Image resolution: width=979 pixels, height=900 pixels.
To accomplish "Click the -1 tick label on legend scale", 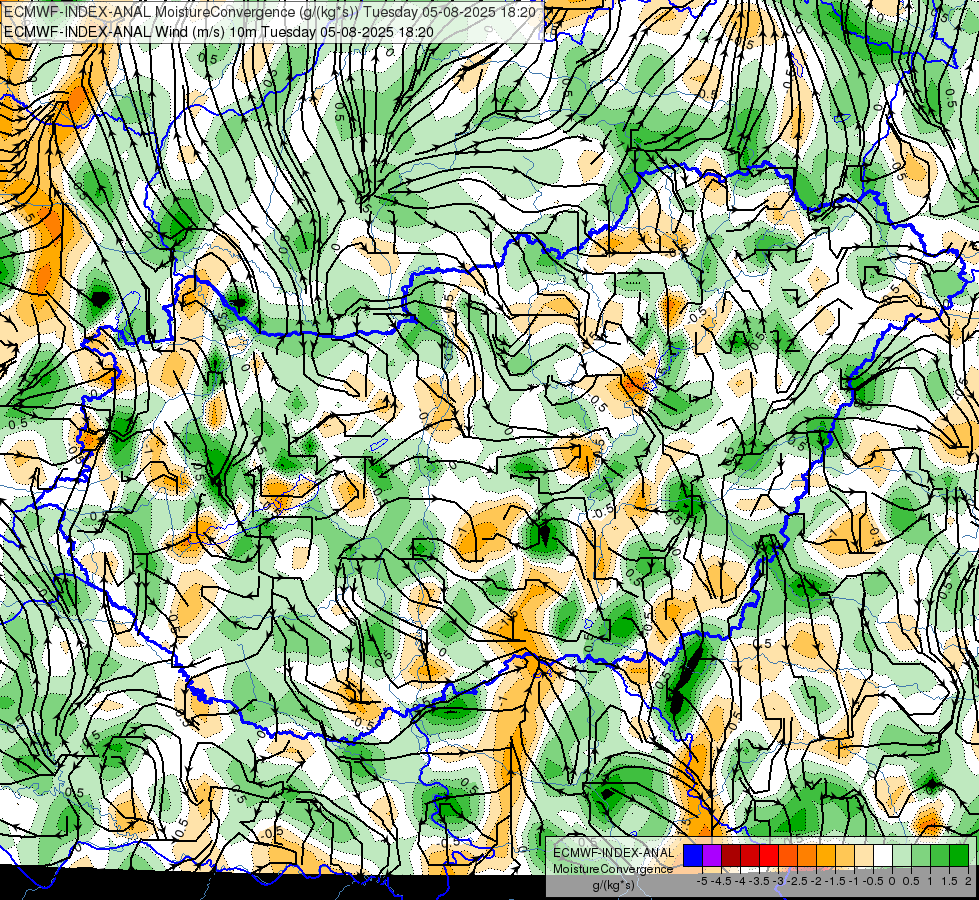I will tap(854, 881).
